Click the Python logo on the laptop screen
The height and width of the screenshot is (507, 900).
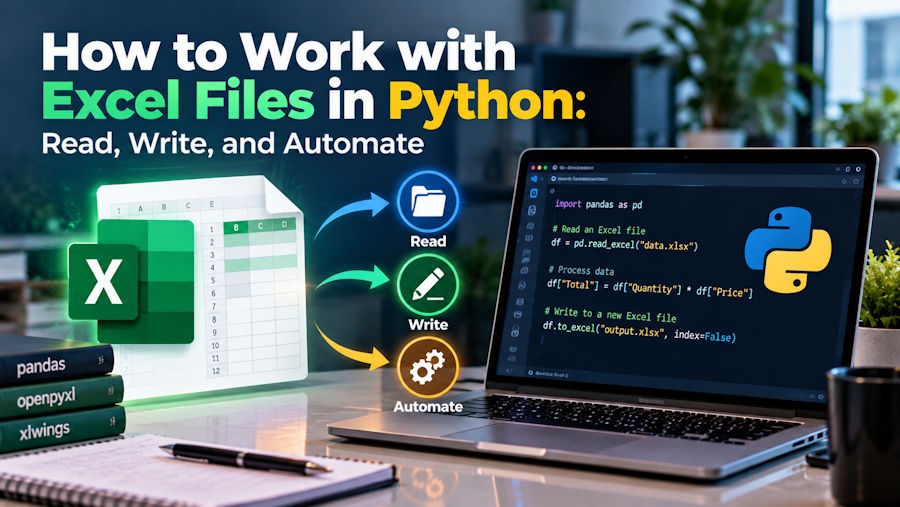pos(788,250)
